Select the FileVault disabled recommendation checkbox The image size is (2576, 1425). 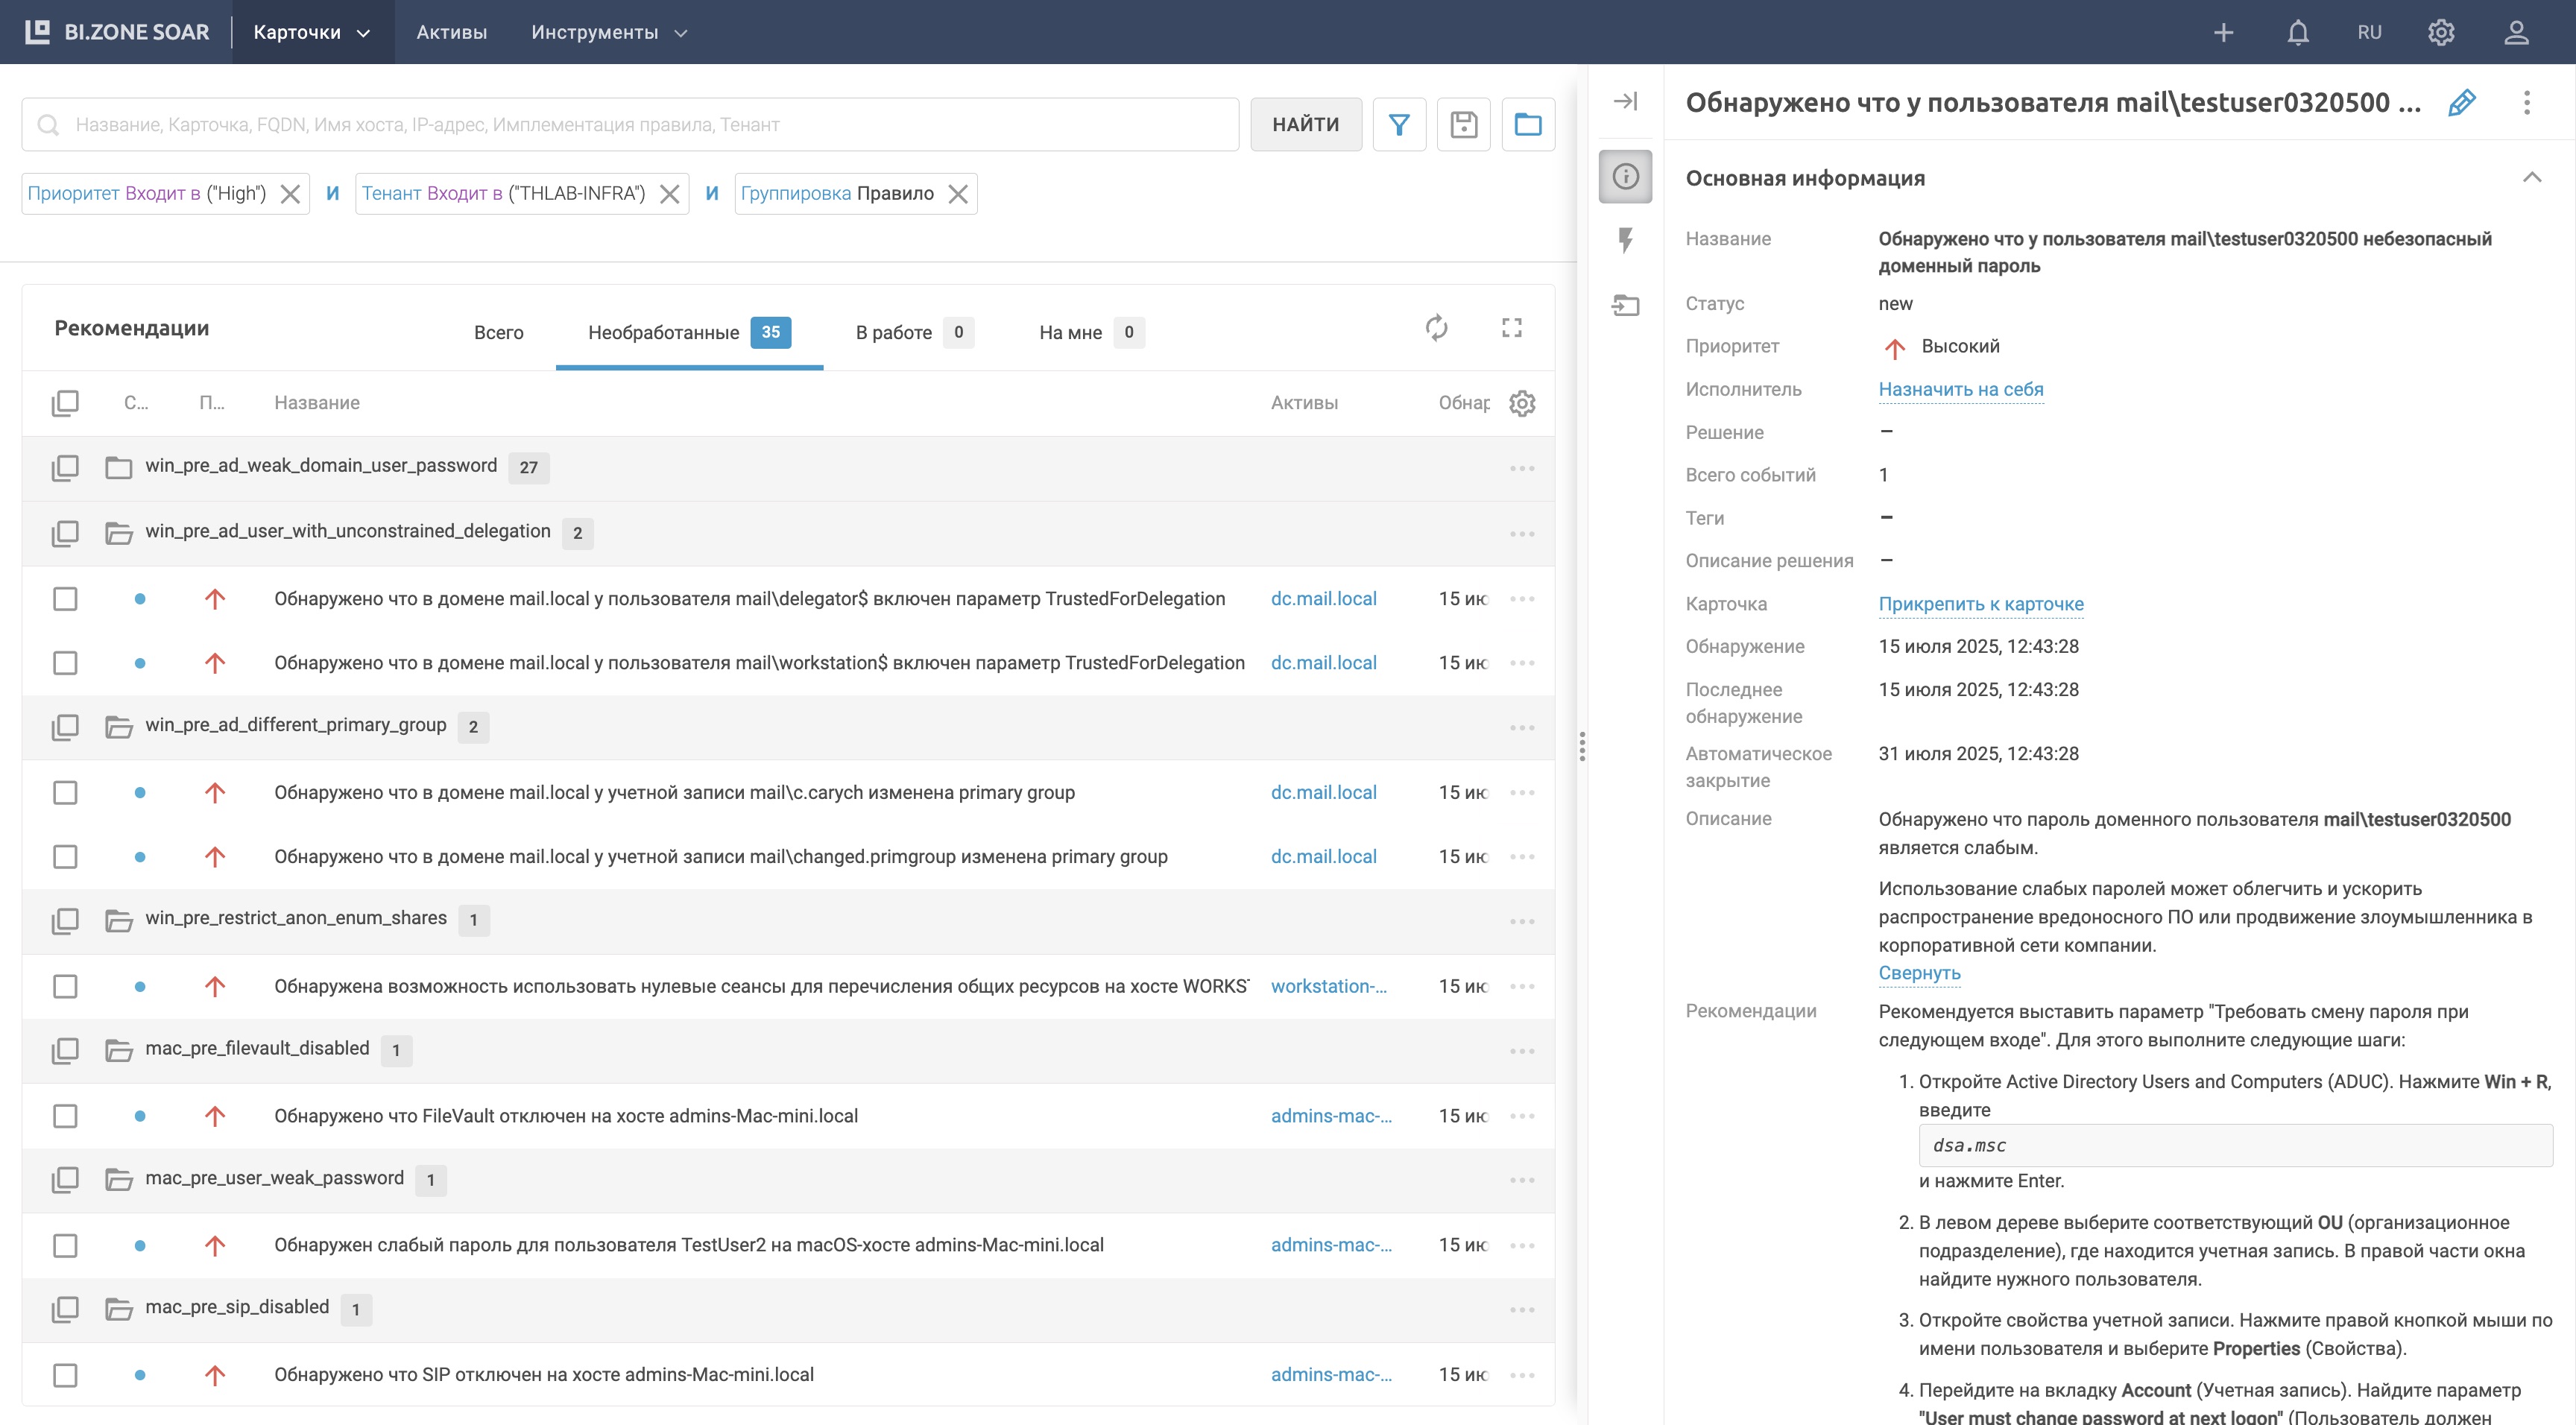[65, 1116]
